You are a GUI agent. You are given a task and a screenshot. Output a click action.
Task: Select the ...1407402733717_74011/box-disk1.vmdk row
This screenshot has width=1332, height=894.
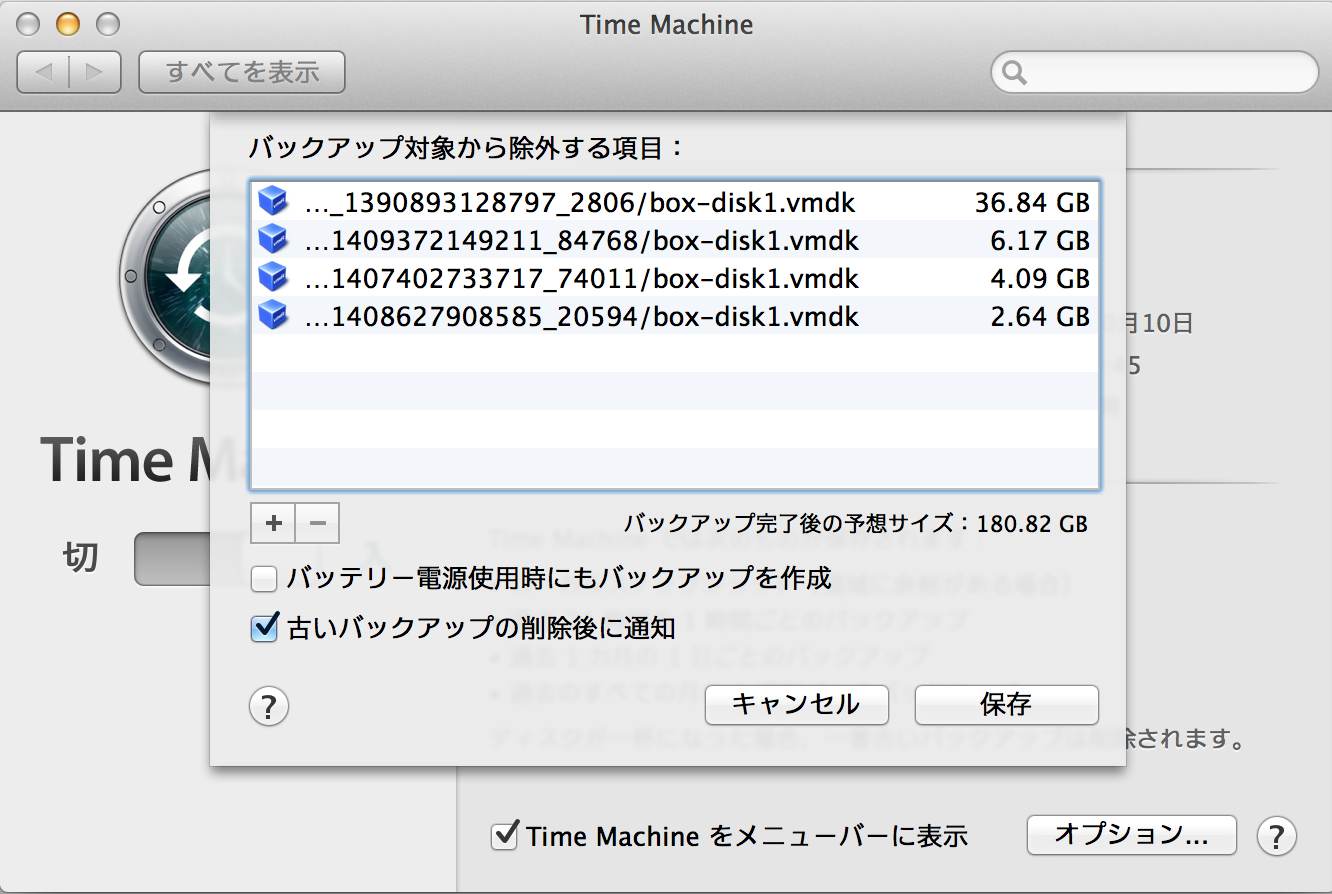[x=675, y=278]
